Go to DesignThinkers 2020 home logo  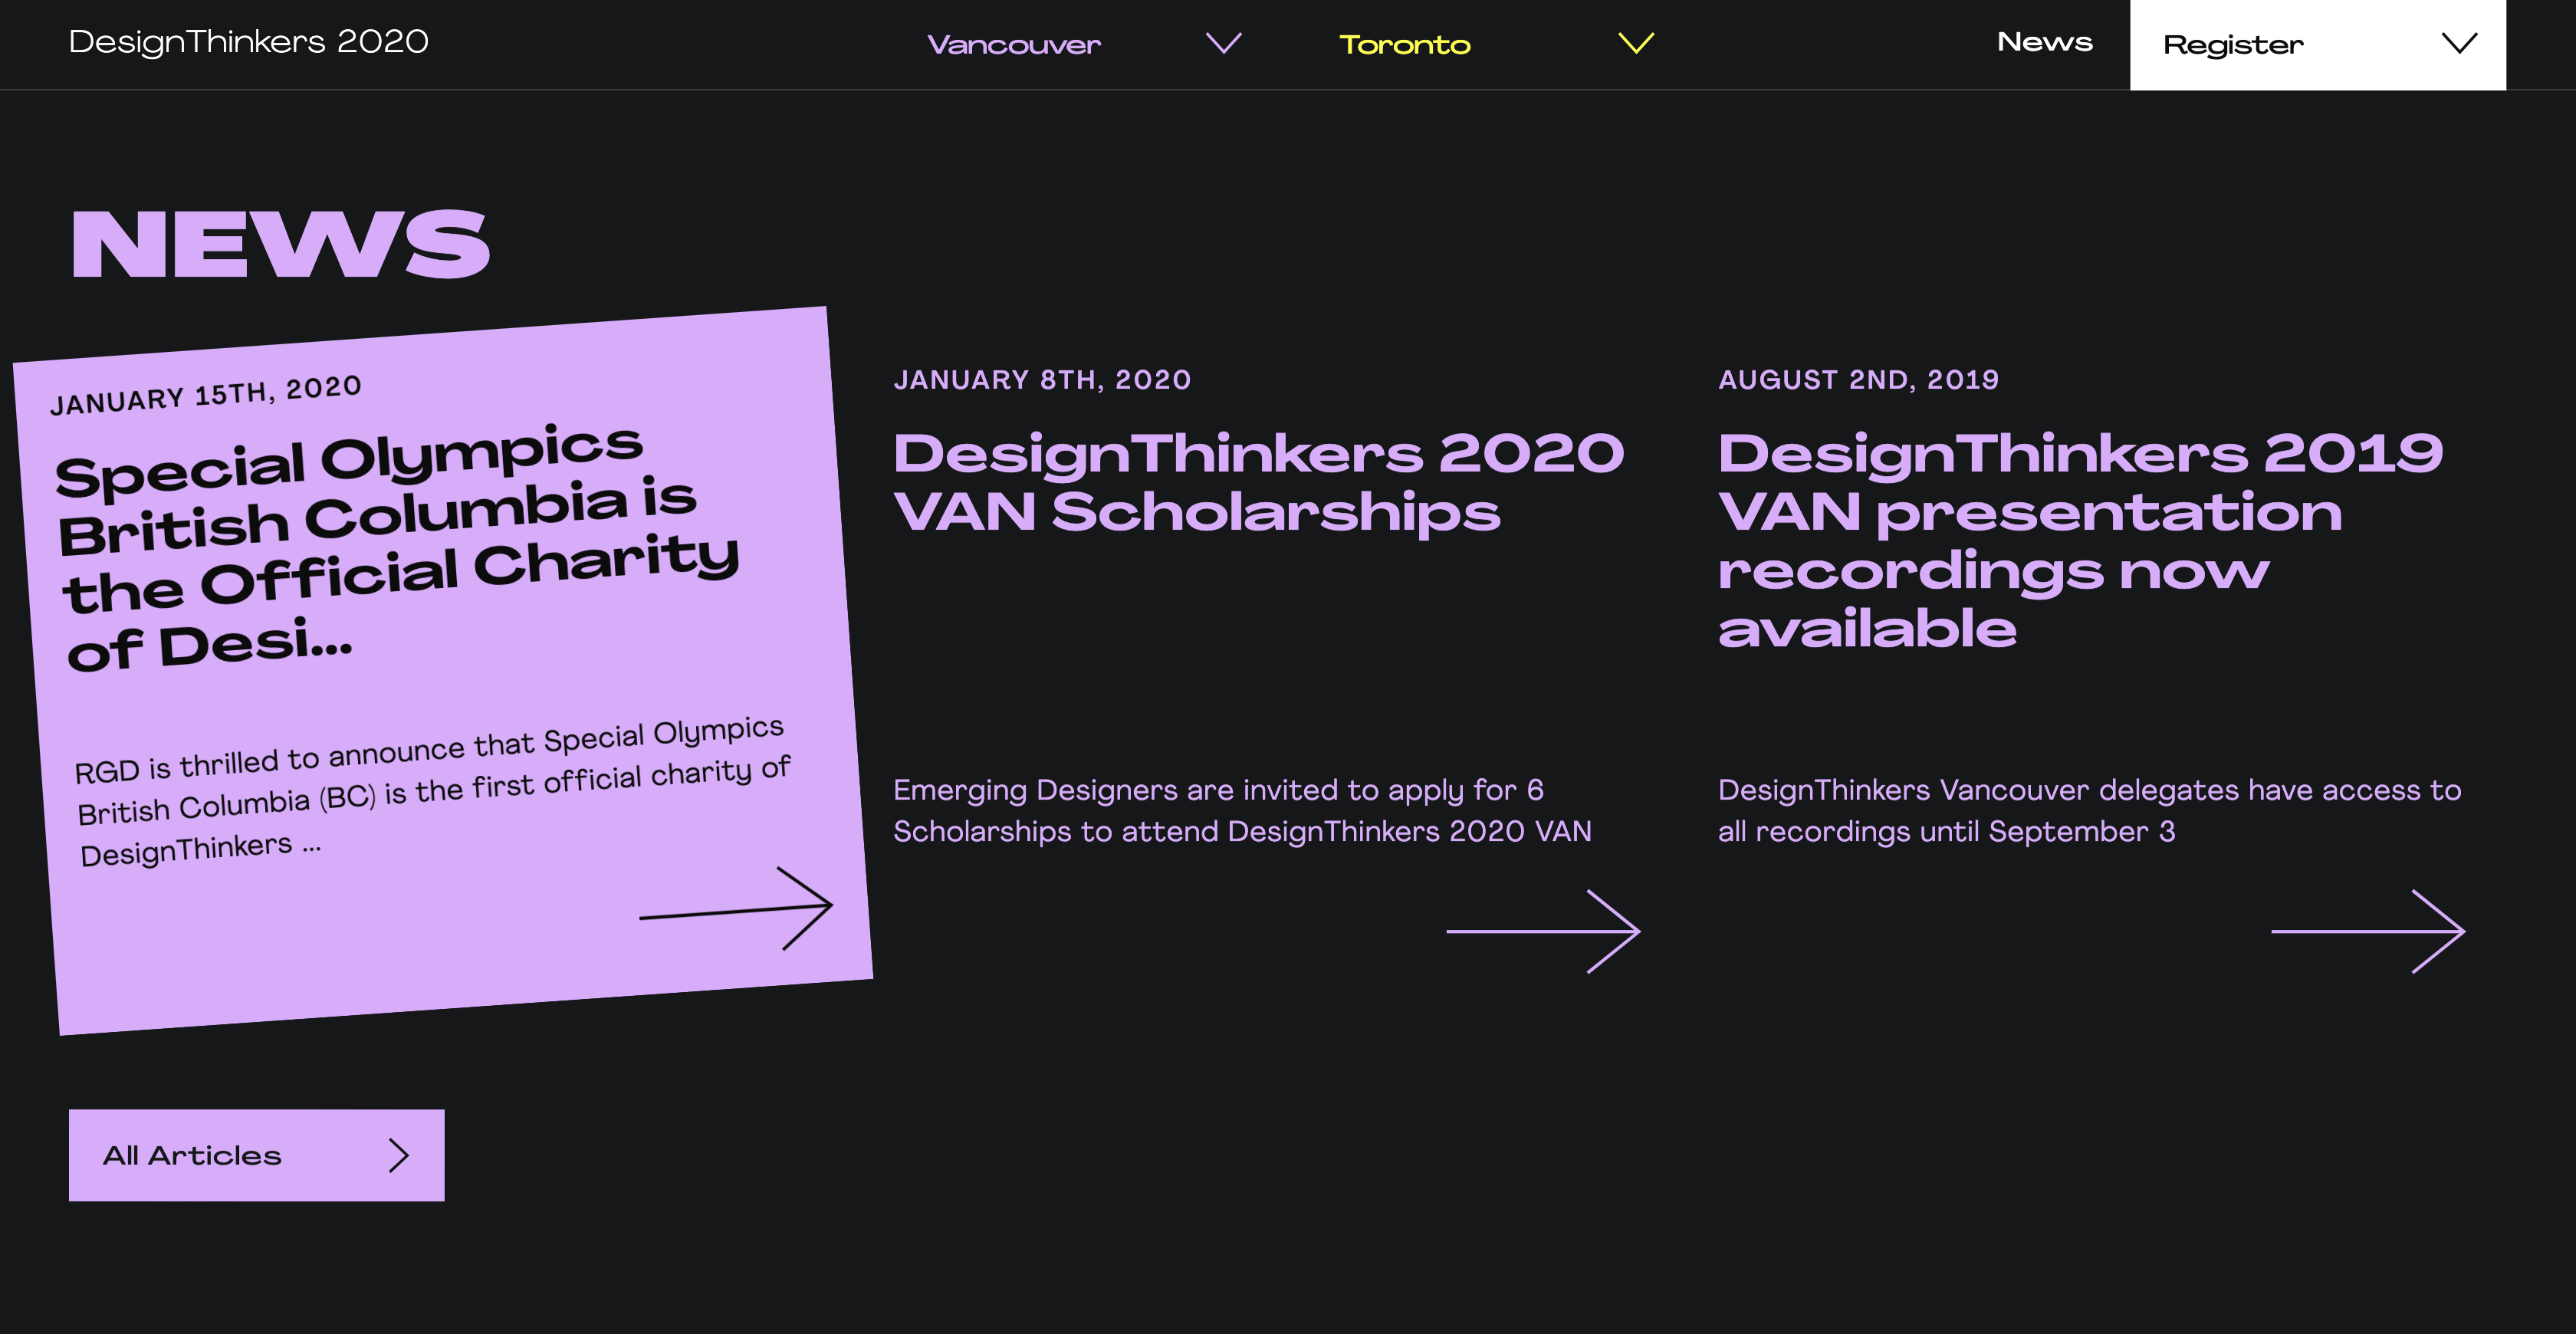click(248, 42)
